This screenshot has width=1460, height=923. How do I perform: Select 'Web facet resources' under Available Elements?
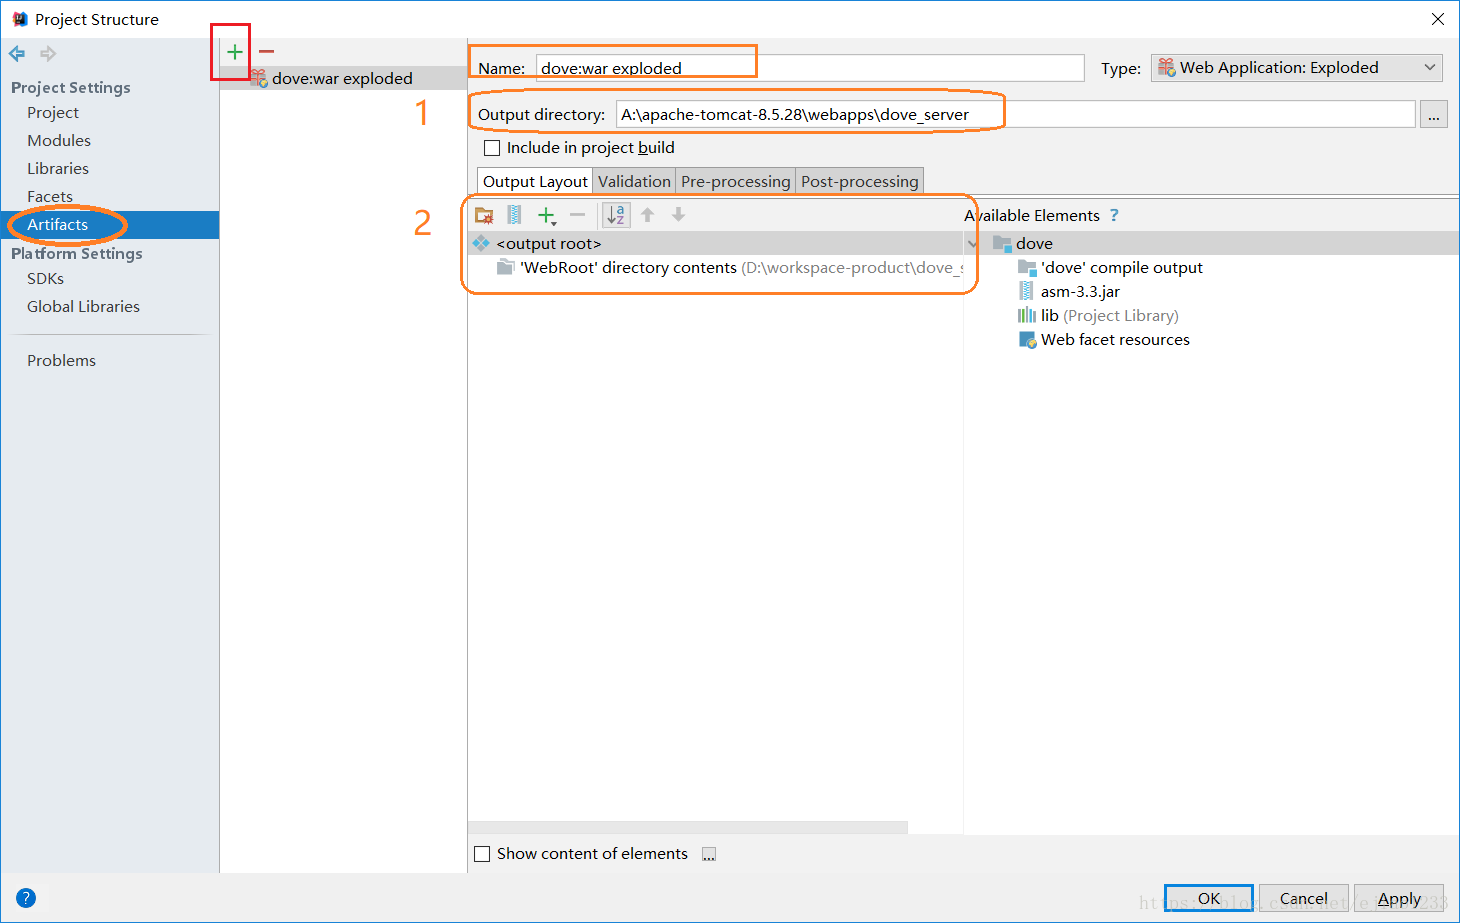tap(1114, 339)
